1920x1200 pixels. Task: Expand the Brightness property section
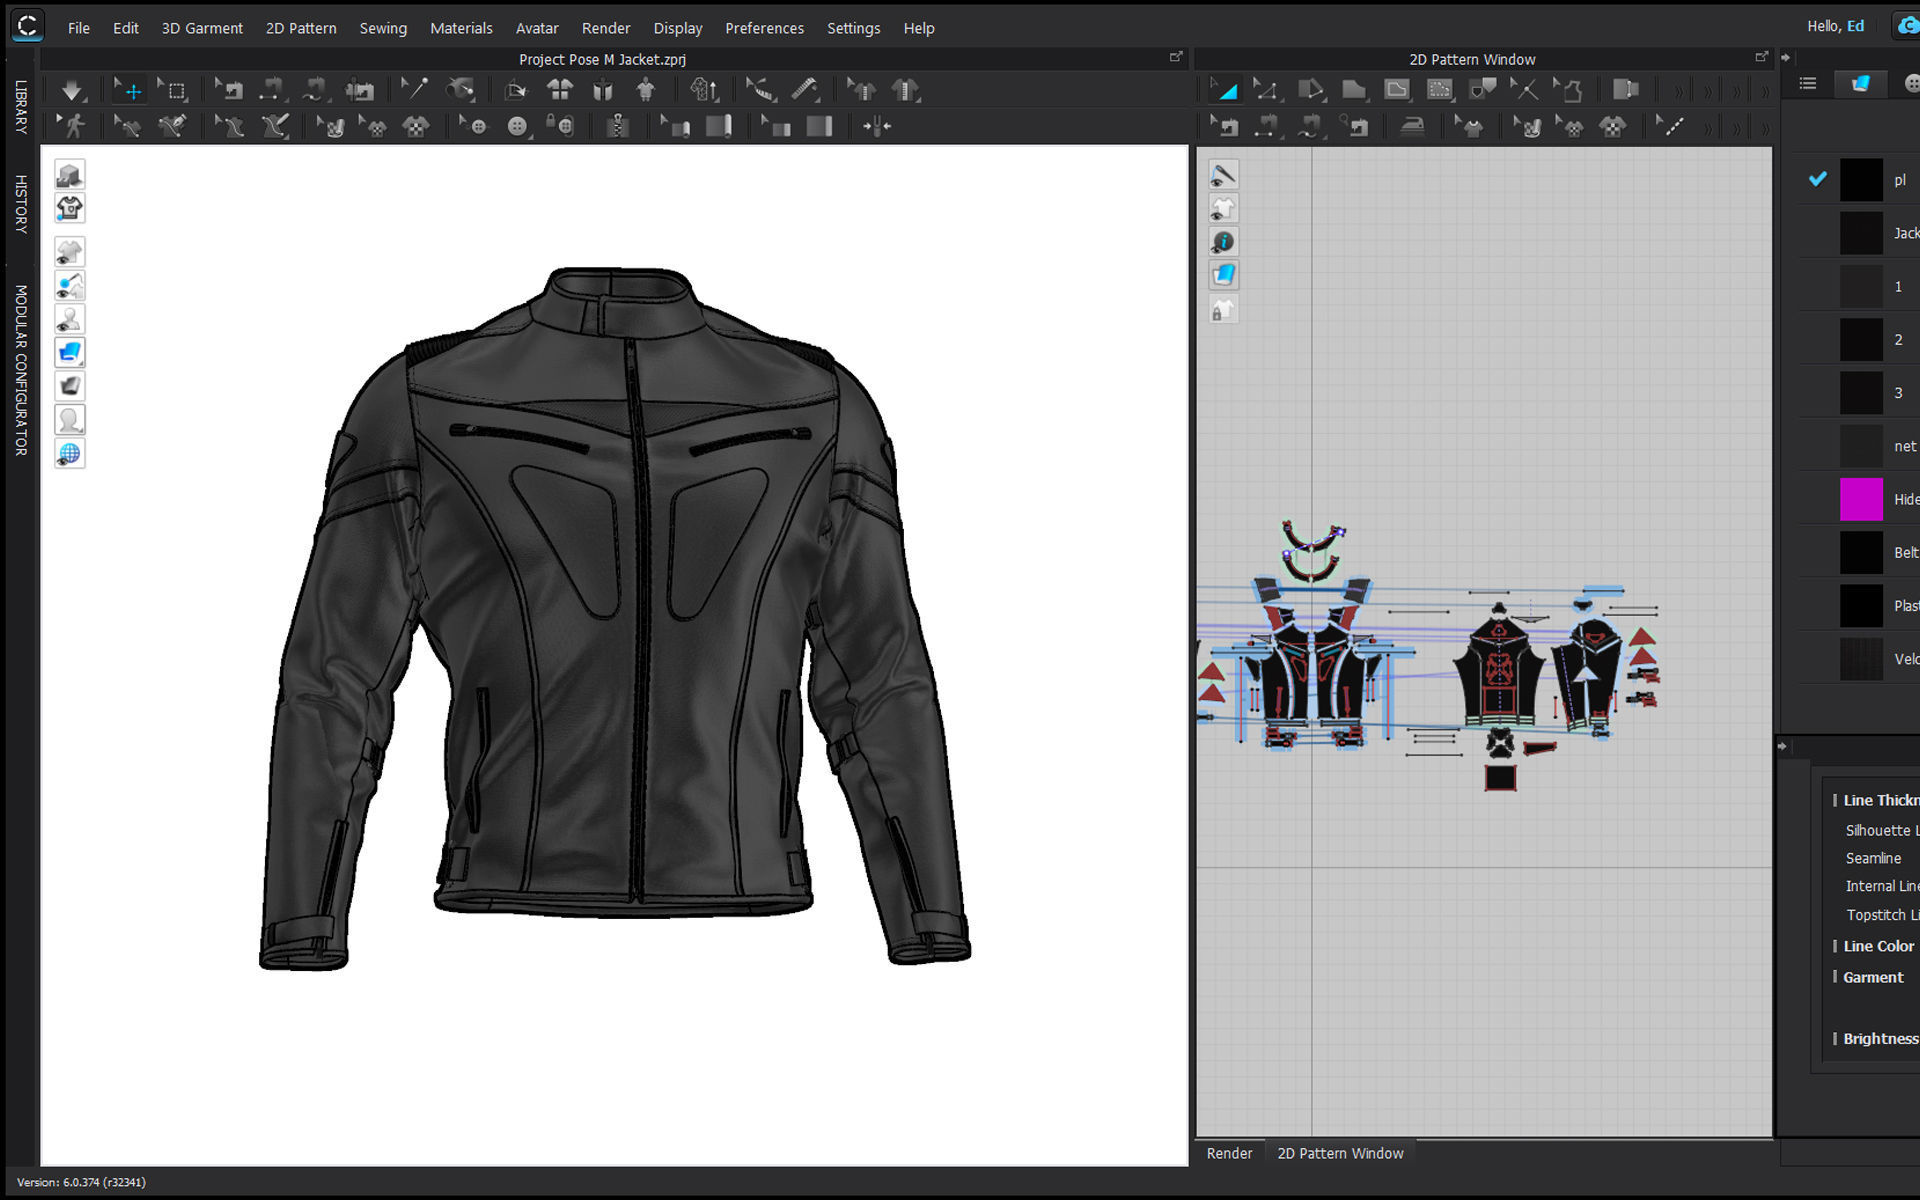pyautogui.click(x=1838, y=1038)
